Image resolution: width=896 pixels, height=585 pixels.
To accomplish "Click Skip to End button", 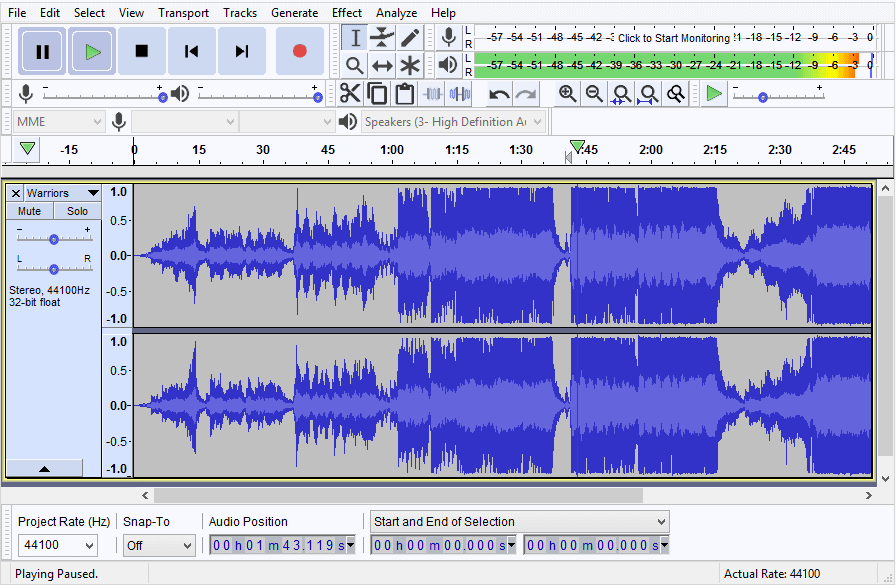I will coord(242,51).
